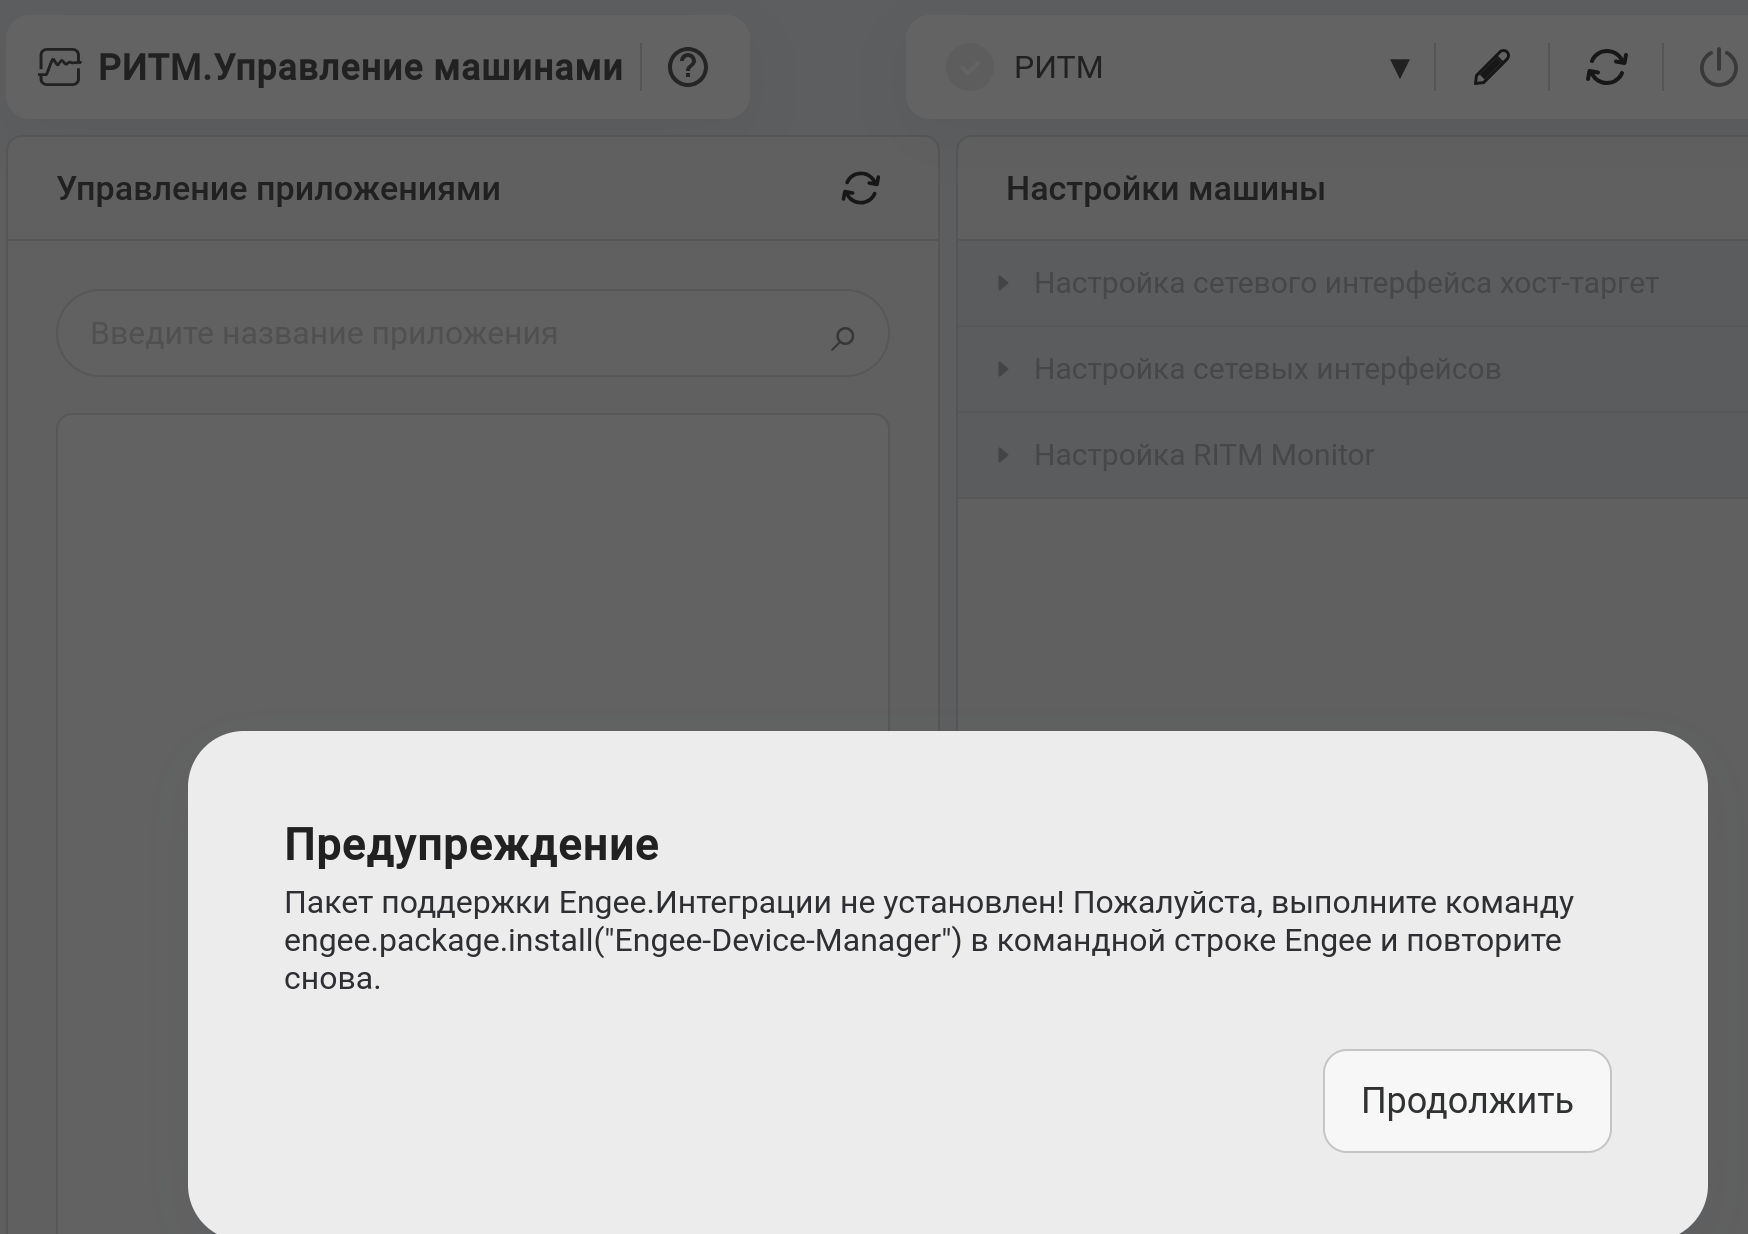1748x1234 pixels.
Task: Click the Engee-Device-Manager install warning message
Action: pyautogui.click(x=929, y=940)
